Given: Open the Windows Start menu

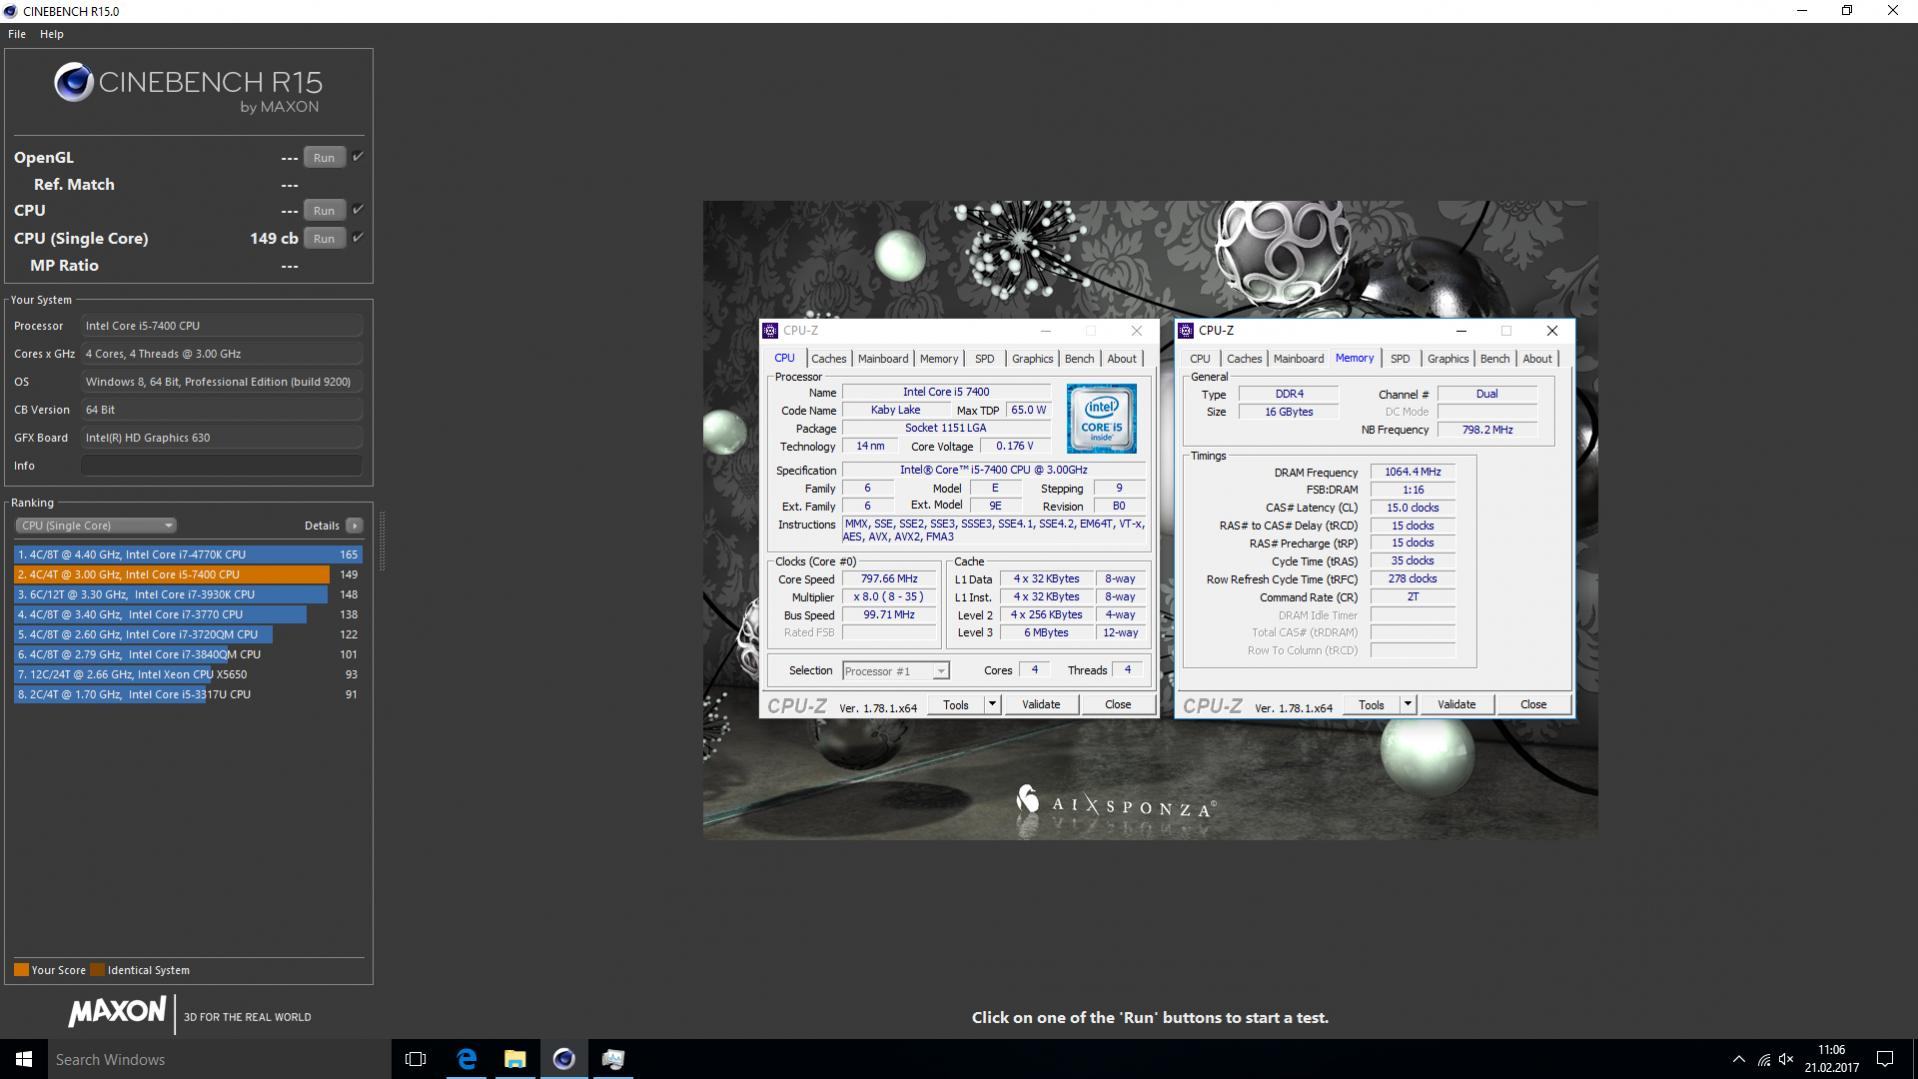Looking at the screenshot, I should (24, 1059).
